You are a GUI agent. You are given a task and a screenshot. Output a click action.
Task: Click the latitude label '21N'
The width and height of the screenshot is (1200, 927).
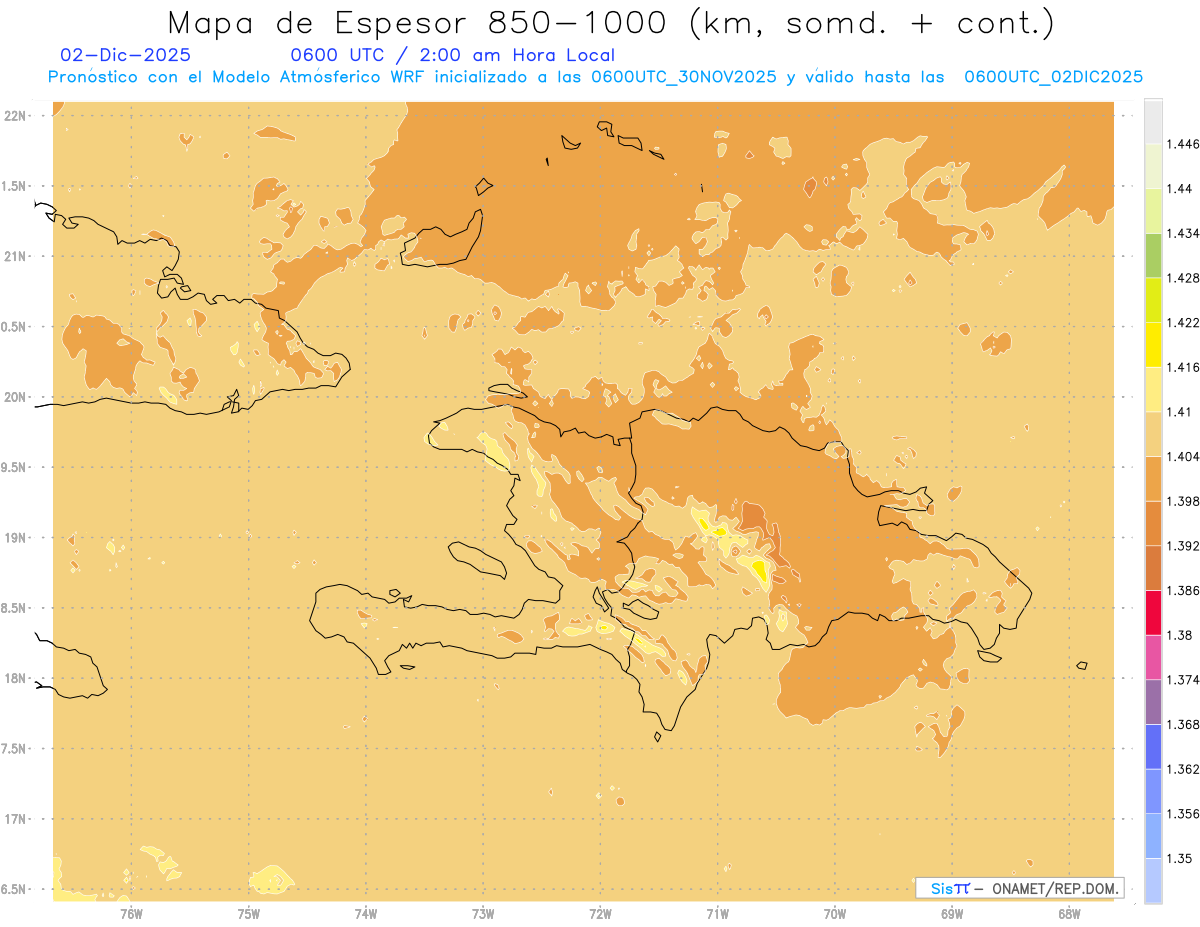coord(15,257)
